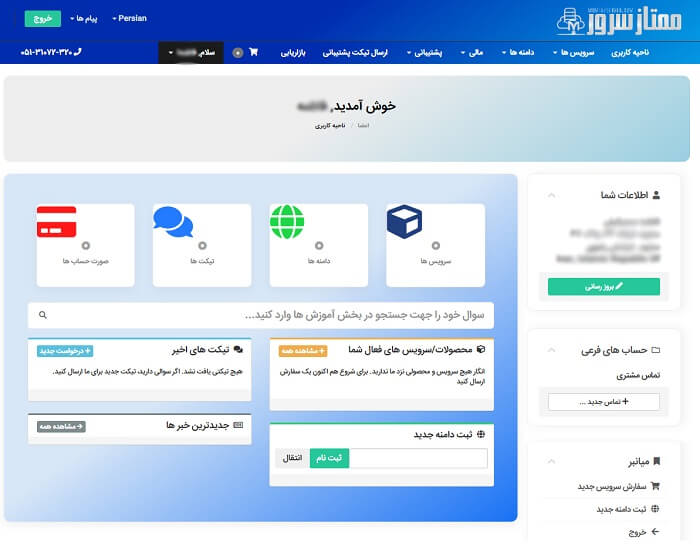Screen dimensions: 700x551
Task: Click the user icon beside اطلاعات شما
Action: [656, 195]
